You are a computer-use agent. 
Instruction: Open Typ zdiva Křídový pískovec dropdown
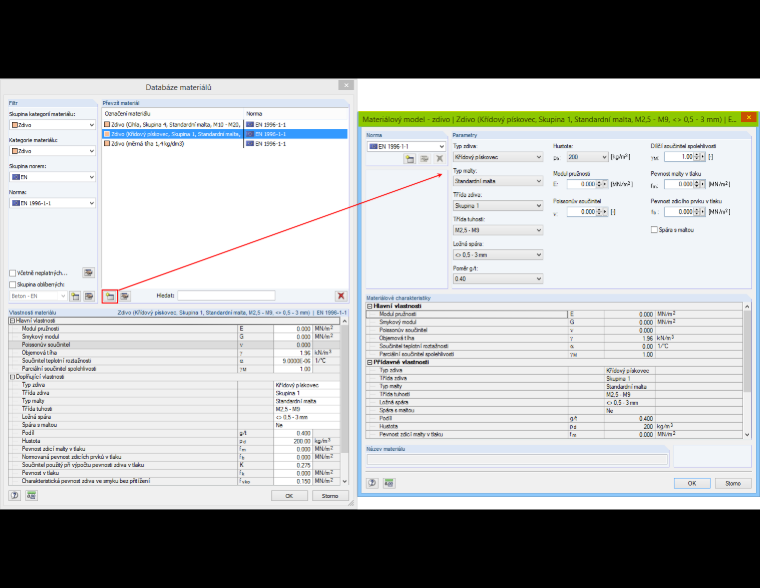498,157
